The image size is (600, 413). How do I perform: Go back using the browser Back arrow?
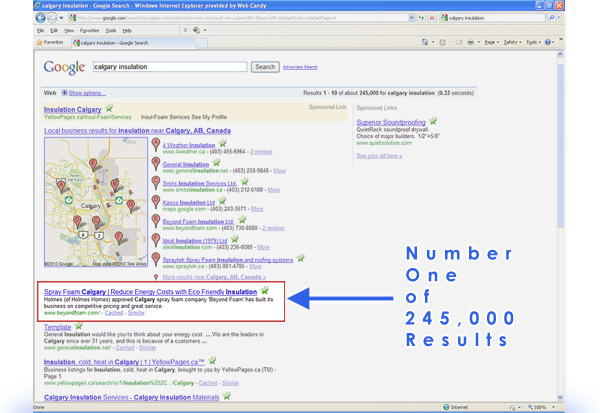40,18
